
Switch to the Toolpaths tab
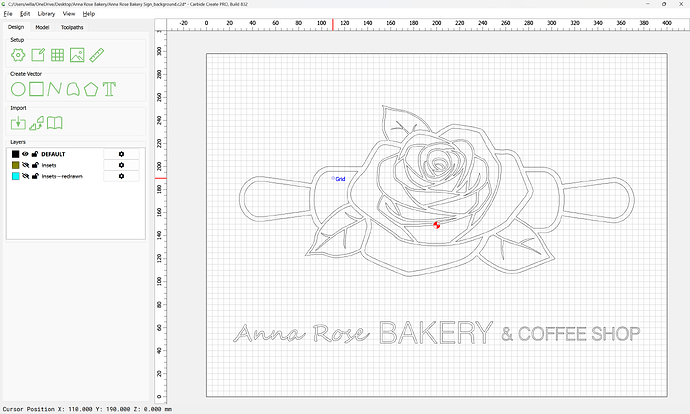click(x=72, y=27)
